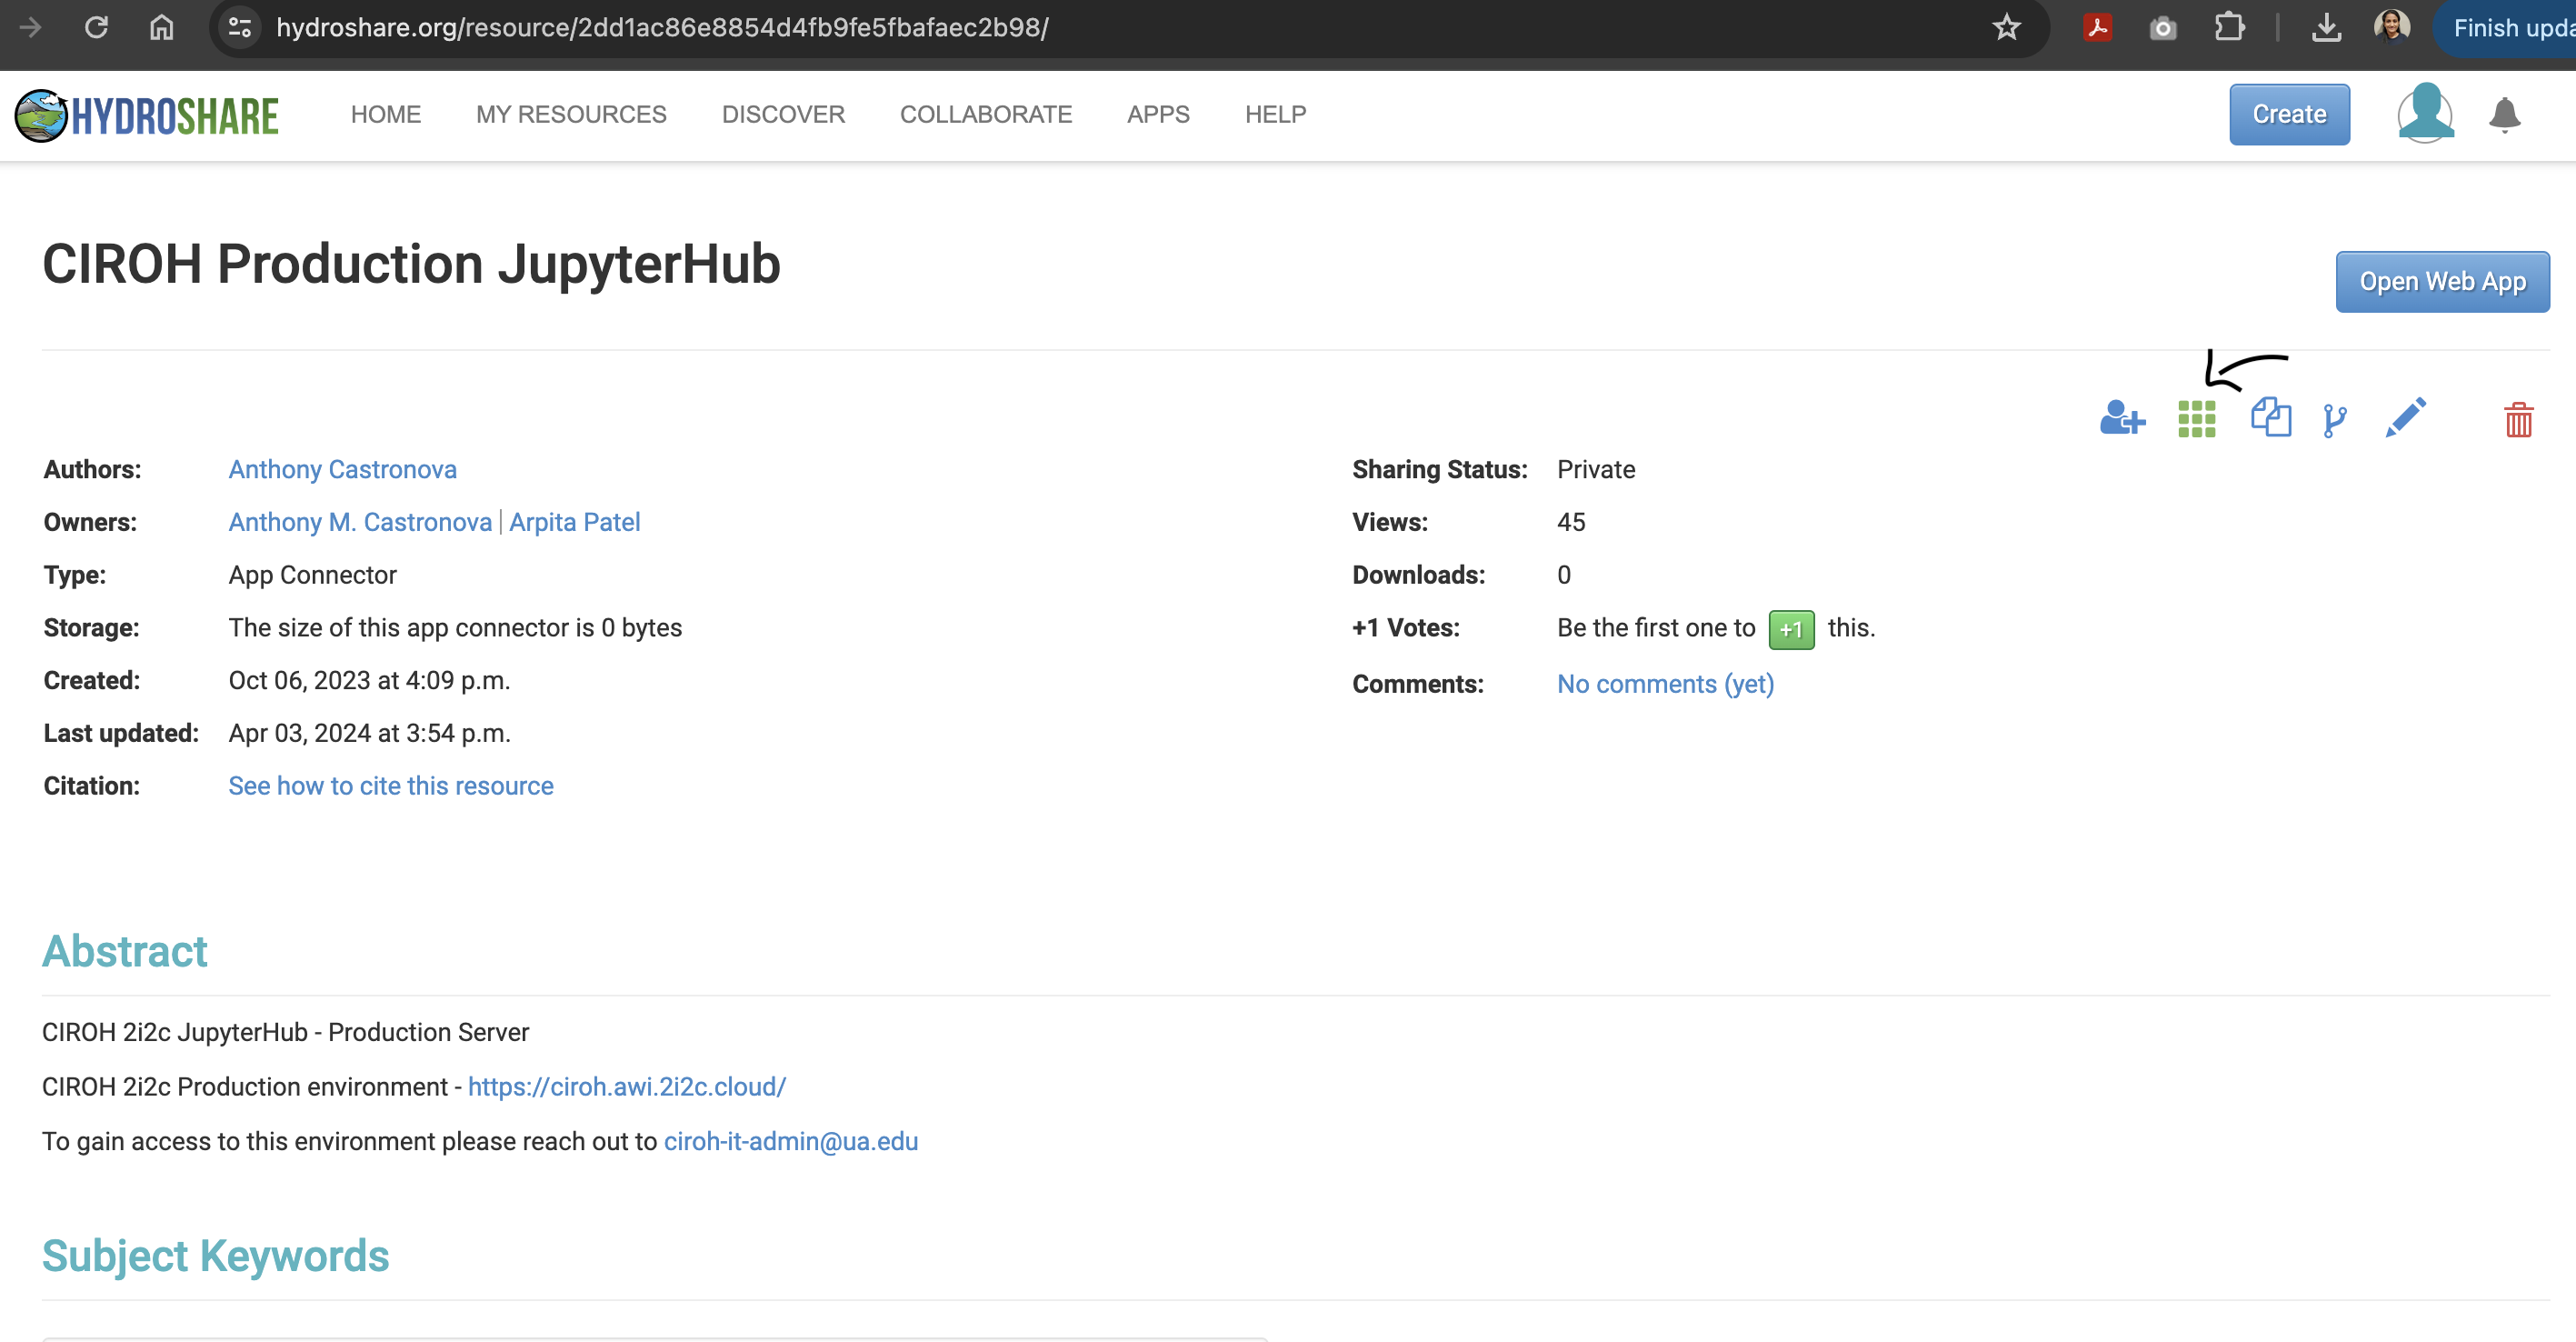Open browser extensions puzzle icon
The height and width of the screenshot is (1342, 2576).
[2228, 27]
